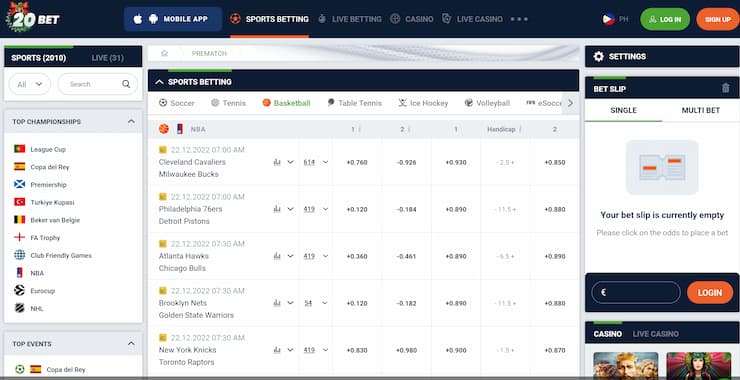The width and height of the screenshot is (740, 380).
Task: Click the orange Sign Up button
Action: click(718, 19)
